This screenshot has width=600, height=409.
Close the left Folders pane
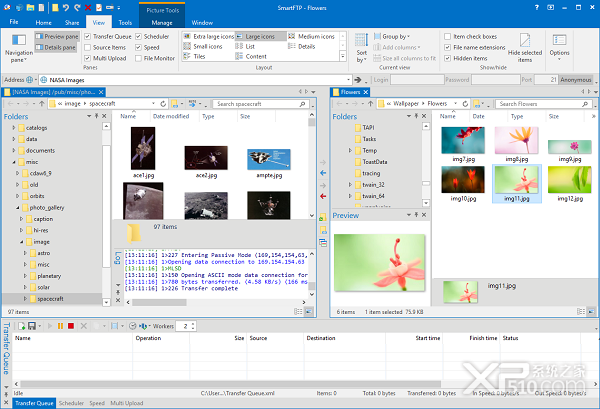pyautogui.click(x=104, y=116)
